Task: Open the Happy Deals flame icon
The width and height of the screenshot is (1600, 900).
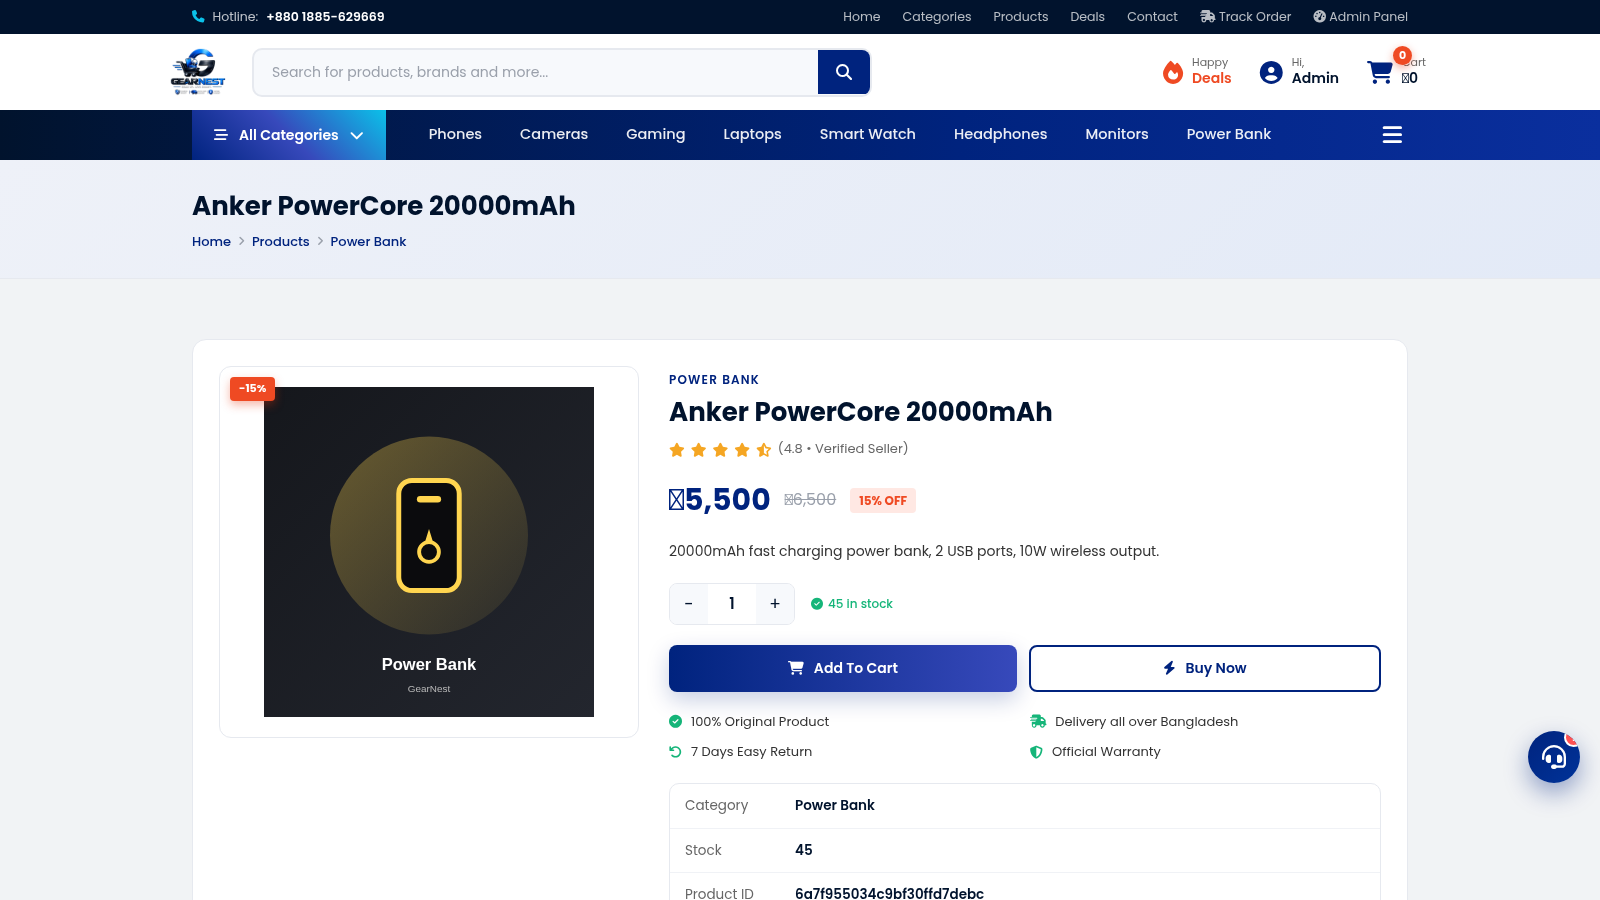Action: click(1173, 72)
